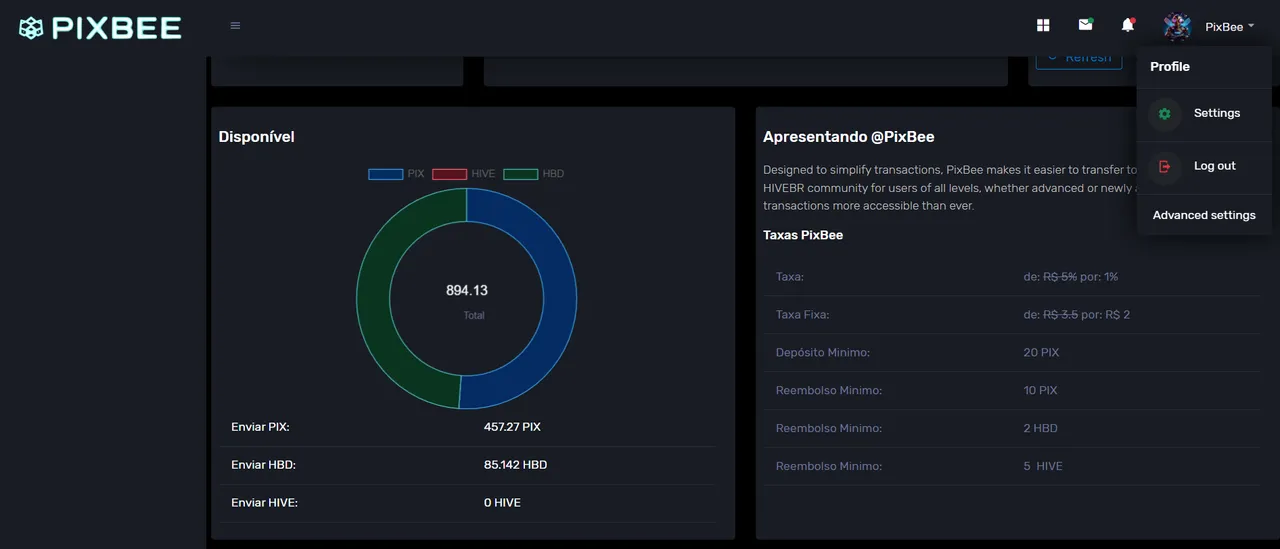This screenshot has width=1280, height=549.
Task: Click the Enviar PIX label
Action: pyautogui.click(x=260, y=427)
